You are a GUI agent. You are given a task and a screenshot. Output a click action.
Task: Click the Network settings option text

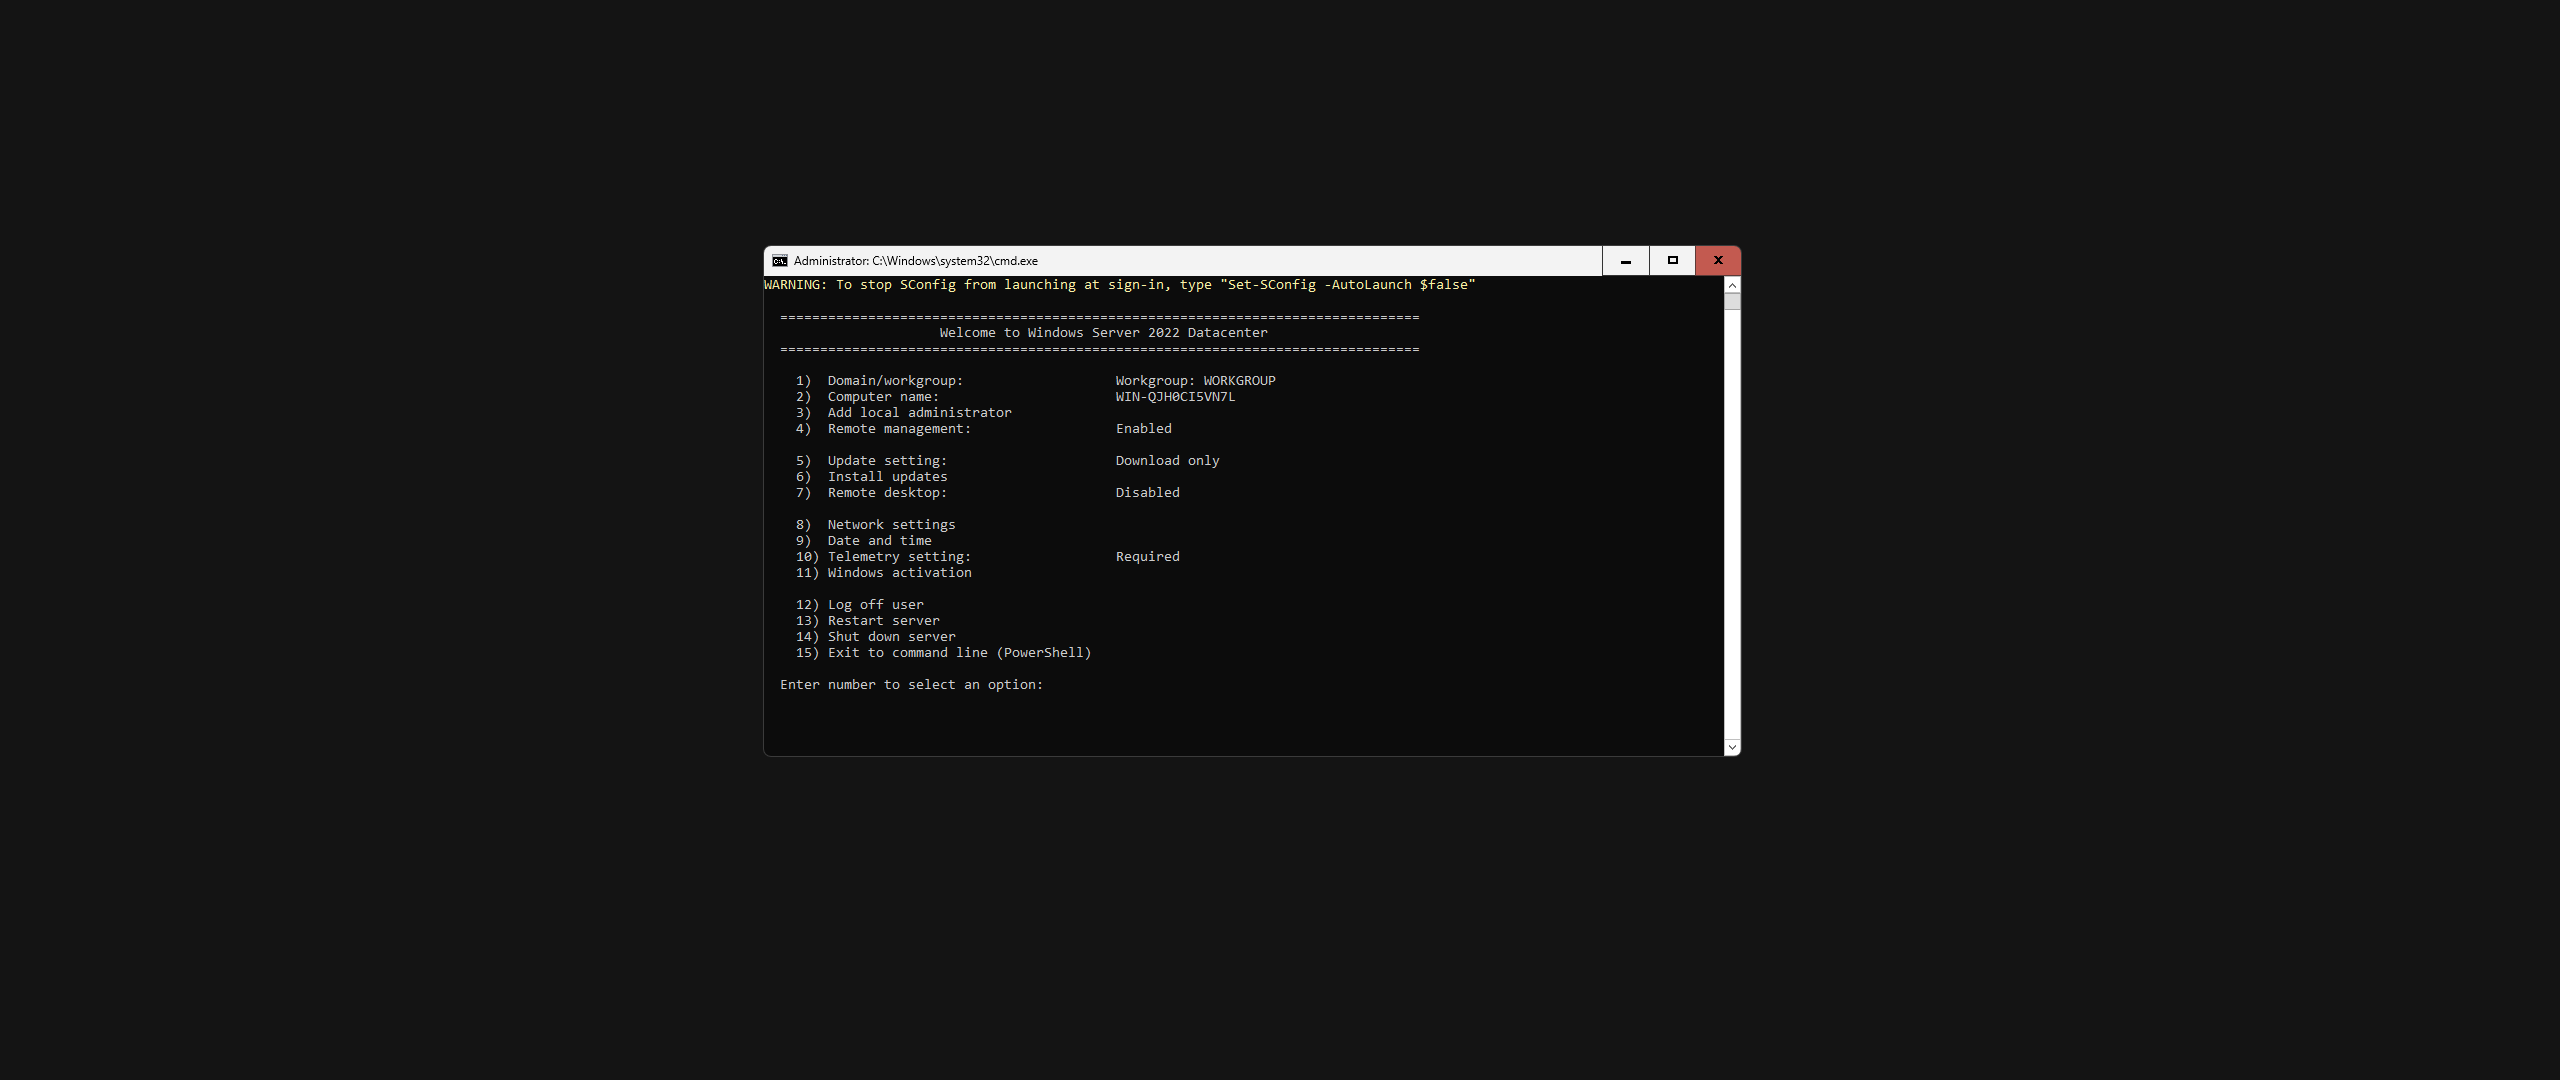click(x=890, y=525)
